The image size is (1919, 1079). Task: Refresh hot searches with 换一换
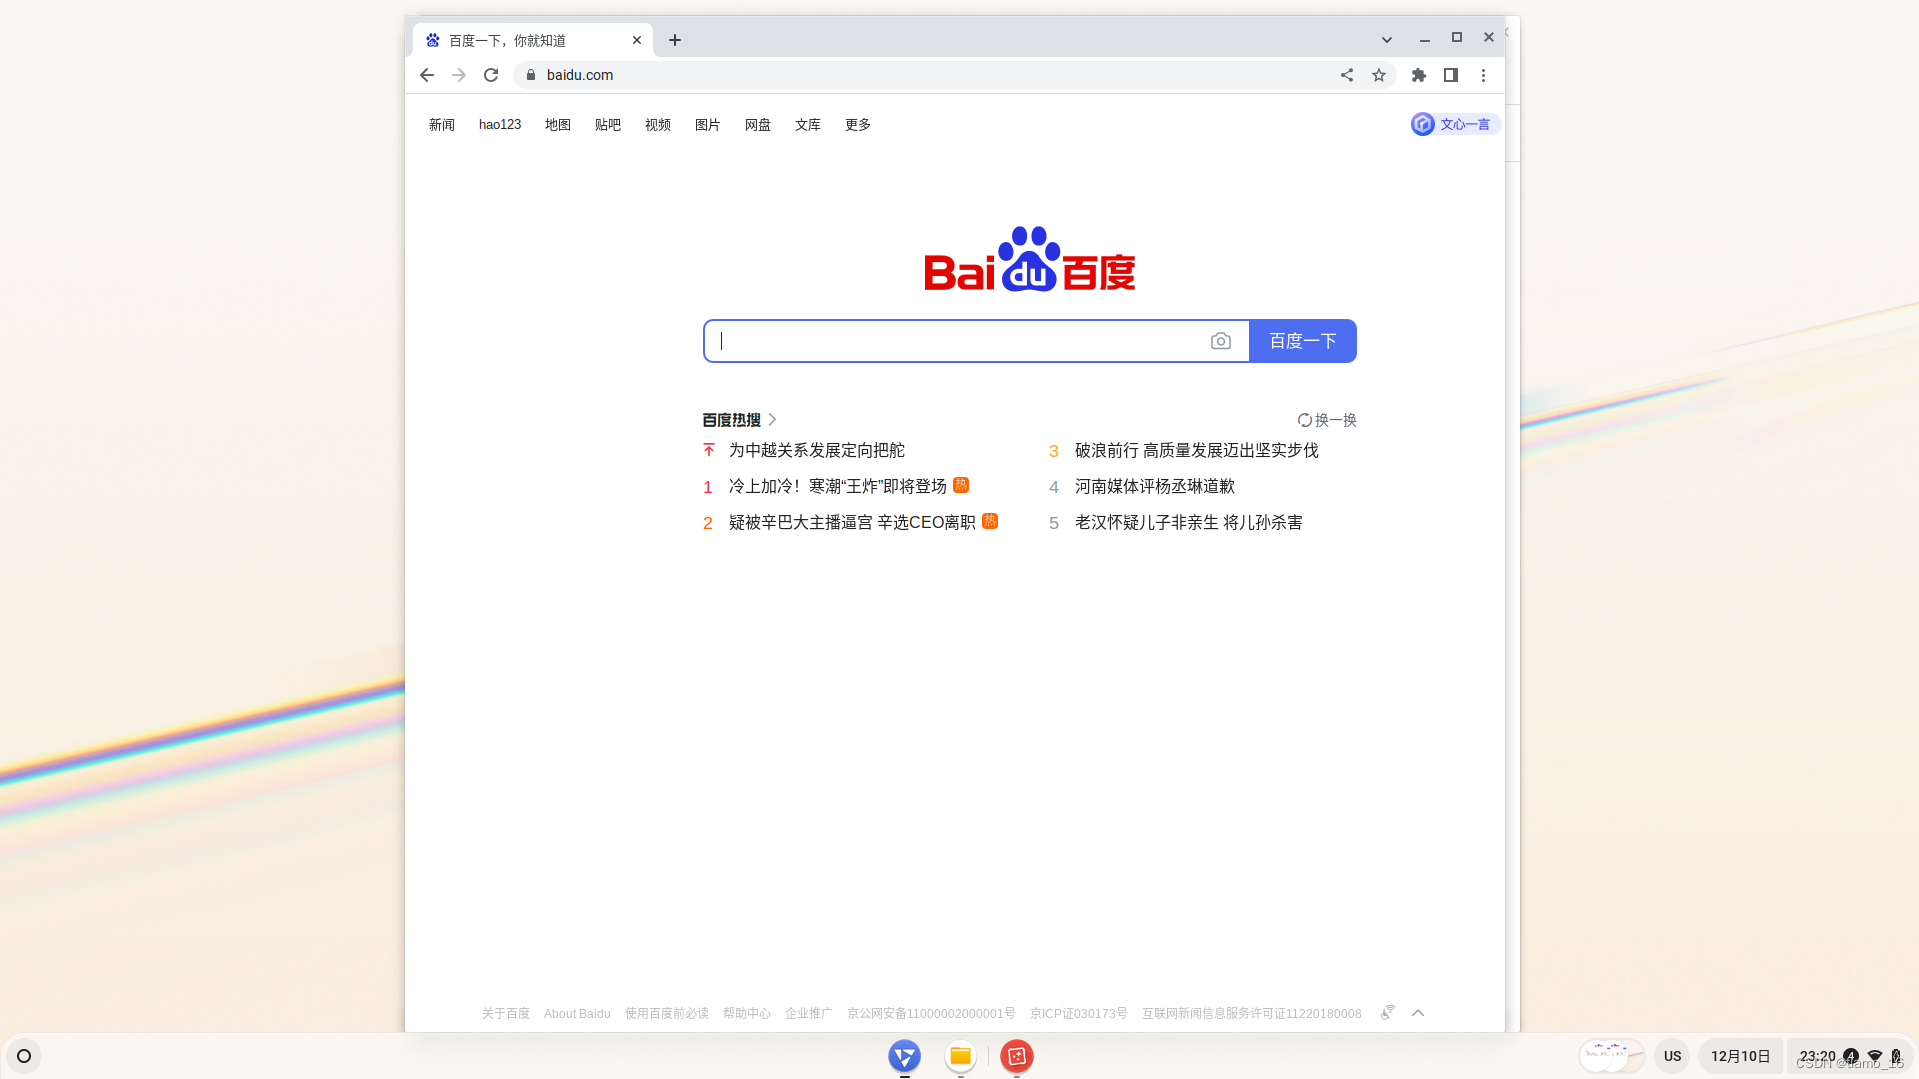[x=1327, y=420]
